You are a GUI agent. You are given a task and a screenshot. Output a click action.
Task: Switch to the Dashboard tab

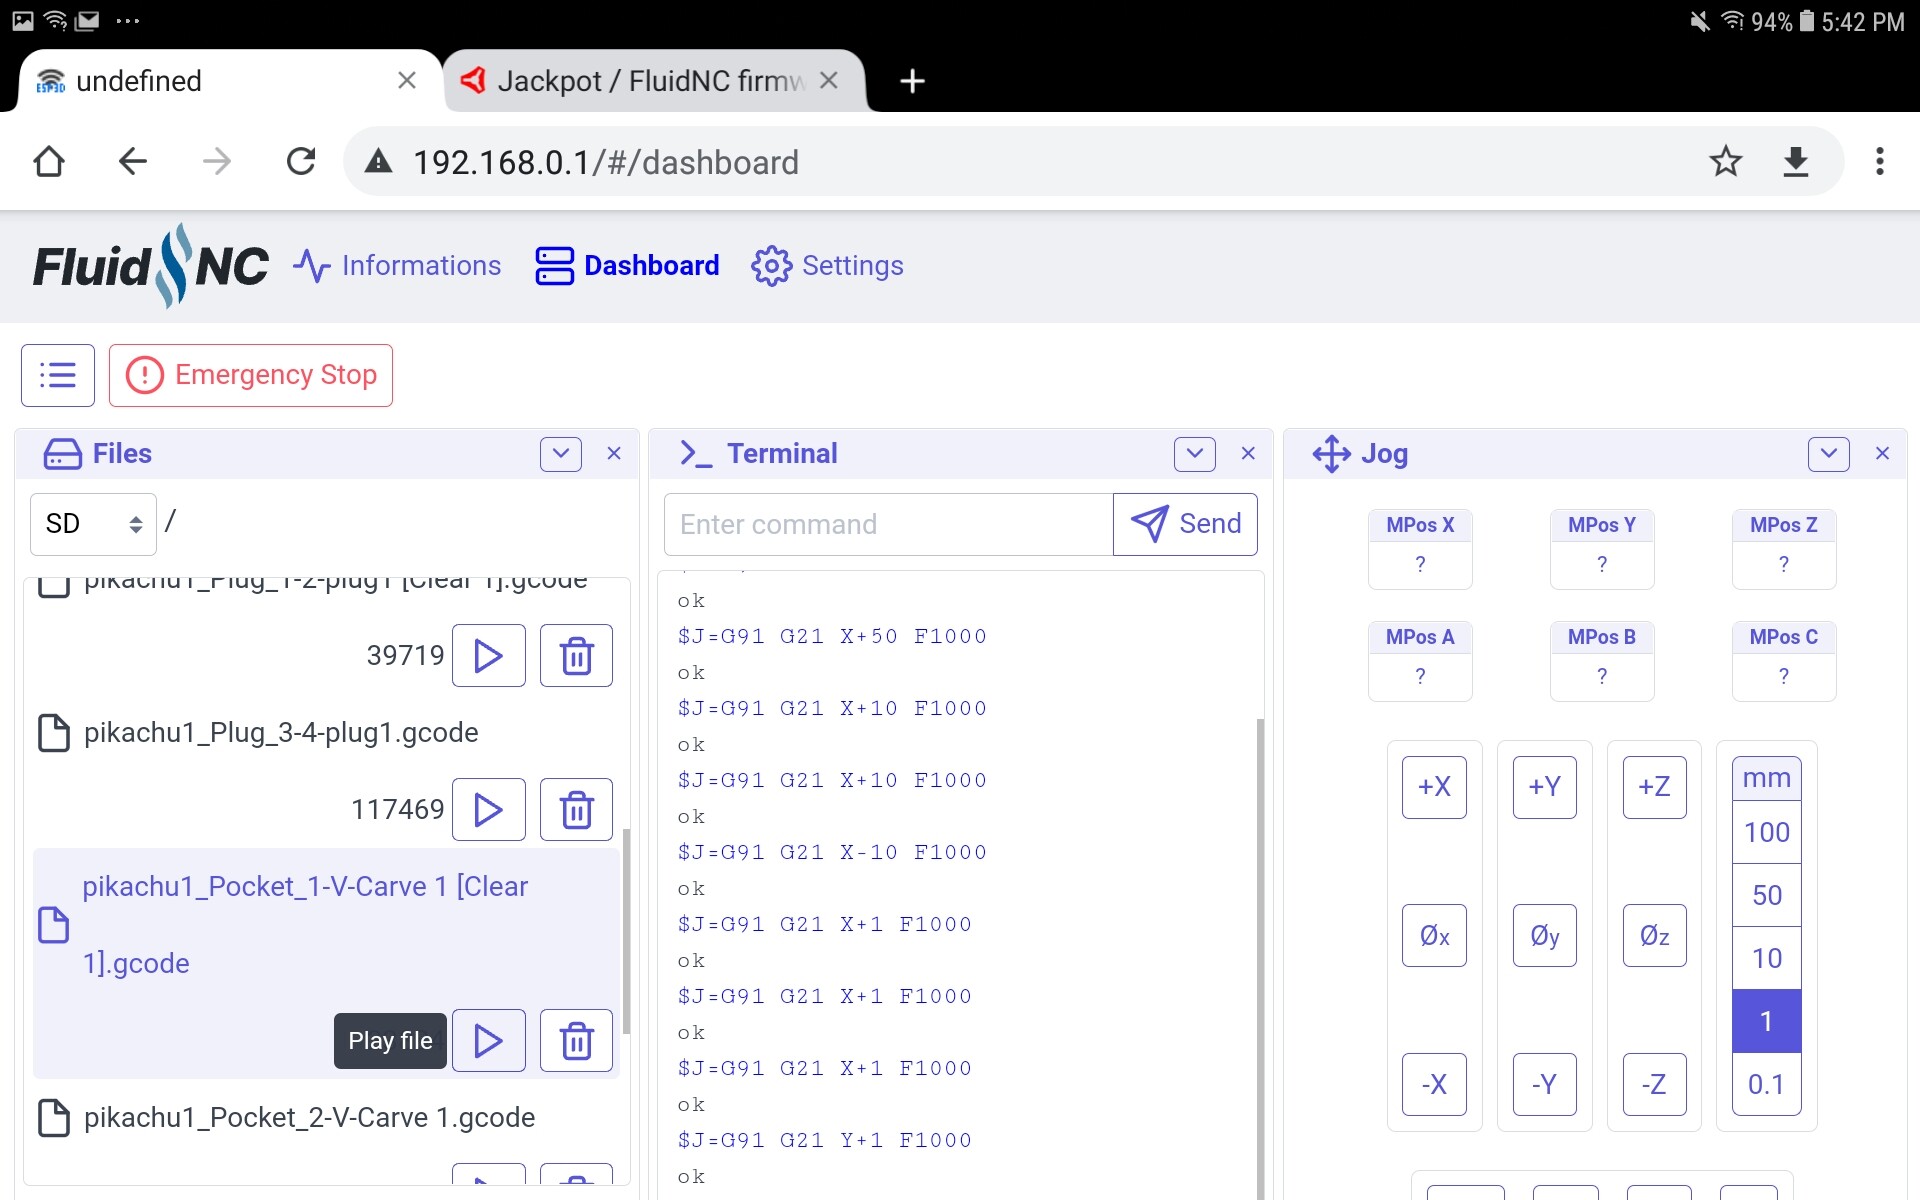coord(627,266)
